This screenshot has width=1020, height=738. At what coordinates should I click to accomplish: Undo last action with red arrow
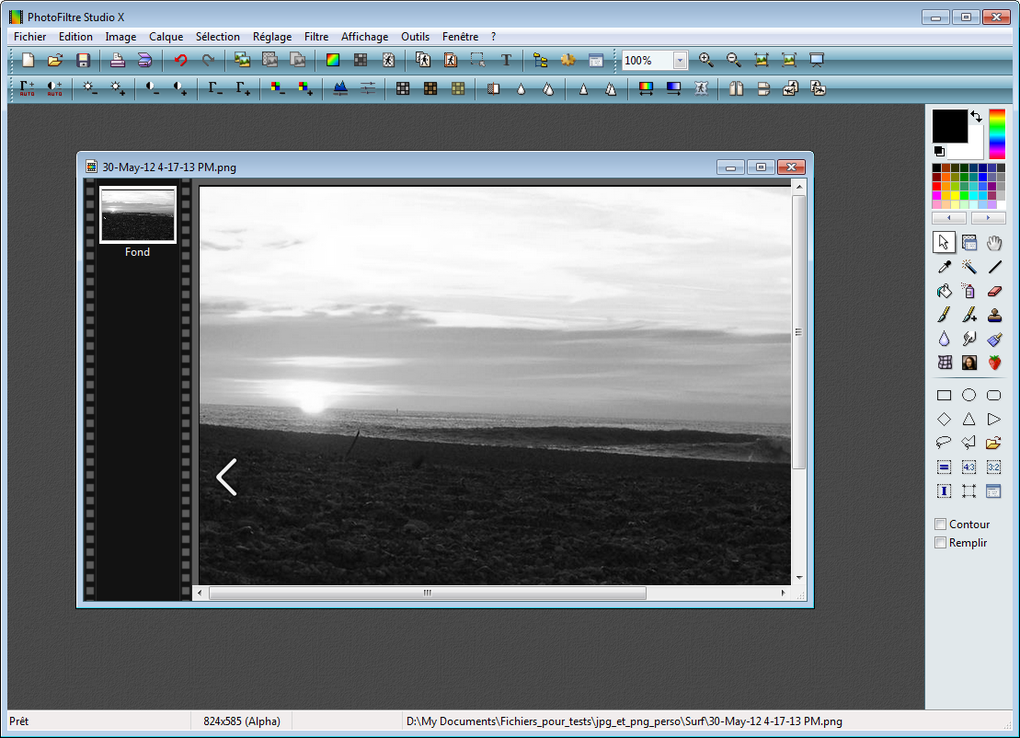click(181, 61)
